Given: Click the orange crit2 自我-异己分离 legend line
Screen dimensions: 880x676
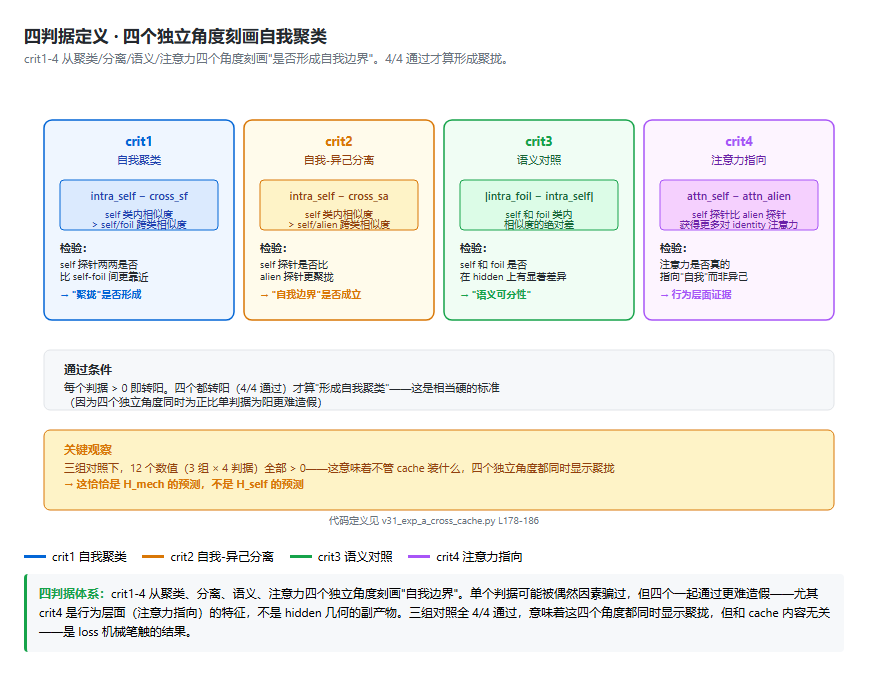Looking at the screenshot, I should click(x=153, y=557).
